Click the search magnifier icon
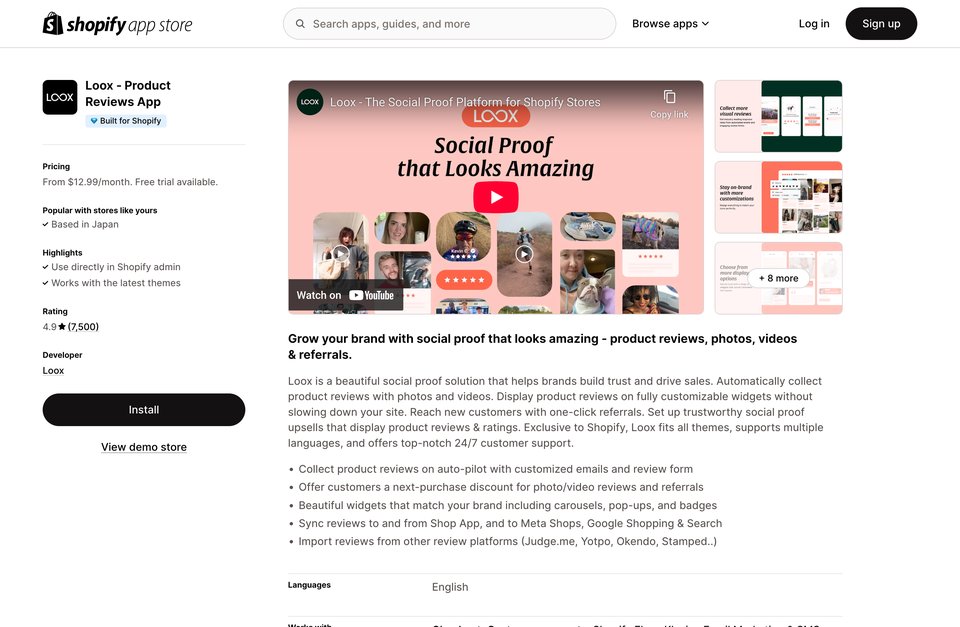960x627 pixels. [300, 24]
